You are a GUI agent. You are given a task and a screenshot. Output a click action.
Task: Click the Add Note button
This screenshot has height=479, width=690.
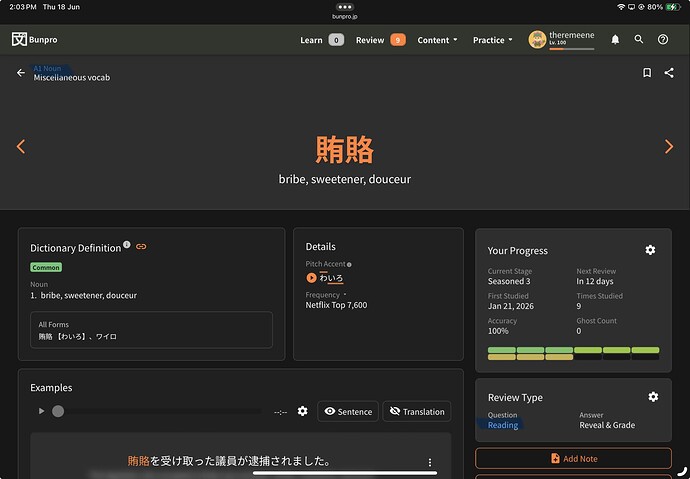[x=573, y=458]
